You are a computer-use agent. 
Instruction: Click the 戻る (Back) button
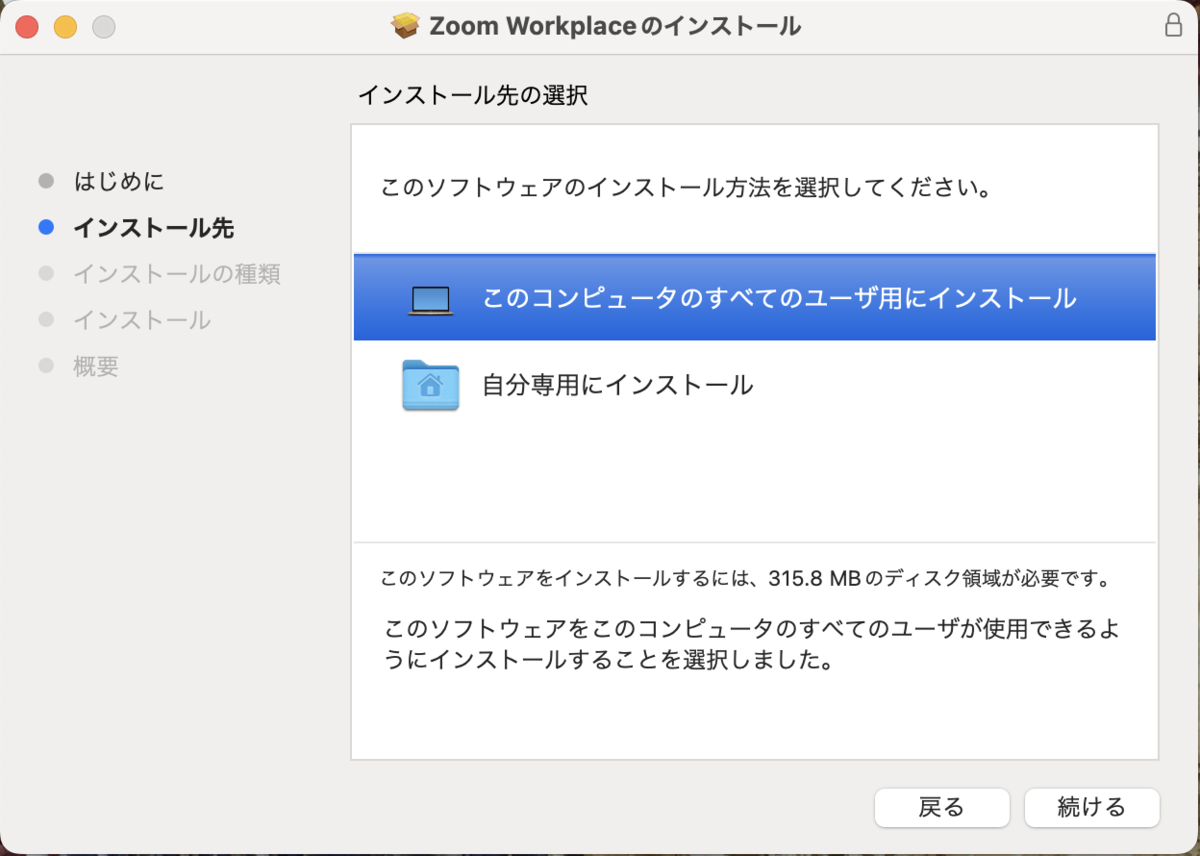942,807
